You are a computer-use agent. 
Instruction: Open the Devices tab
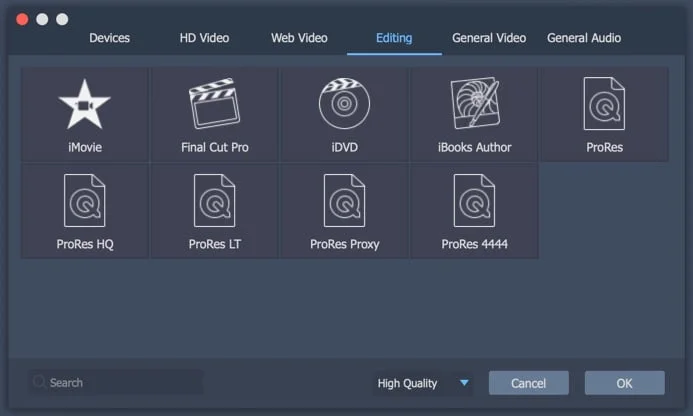pos(110,38)
